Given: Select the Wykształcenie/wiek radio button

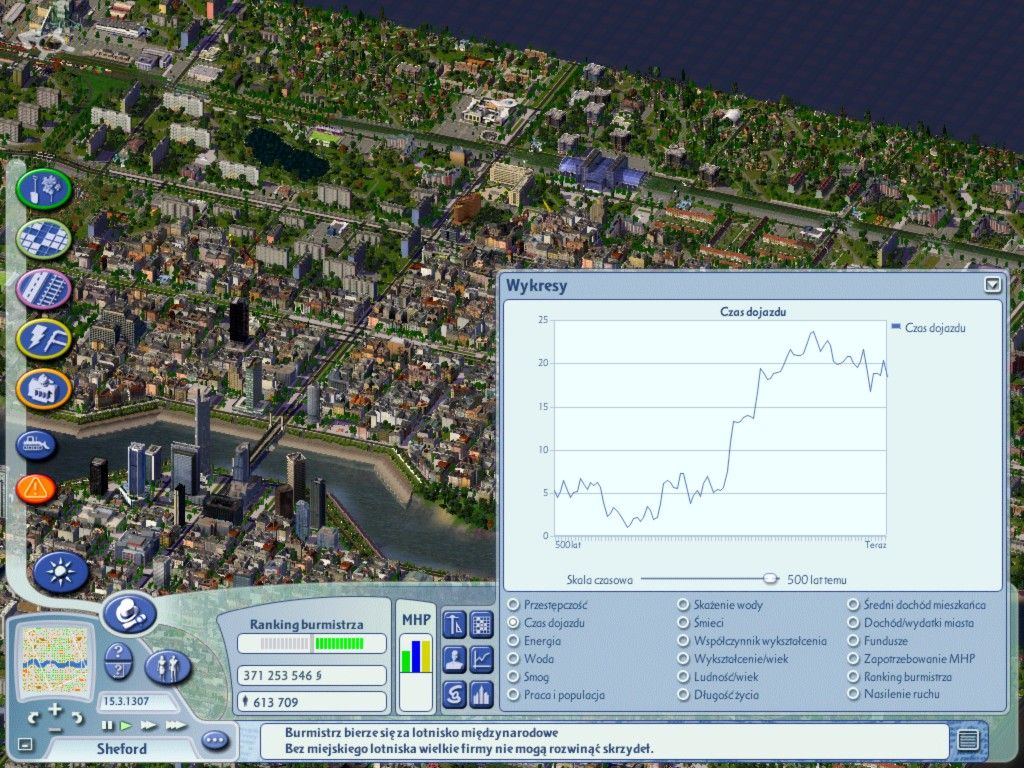Looking at the screenshot, I should pos(683,658).
